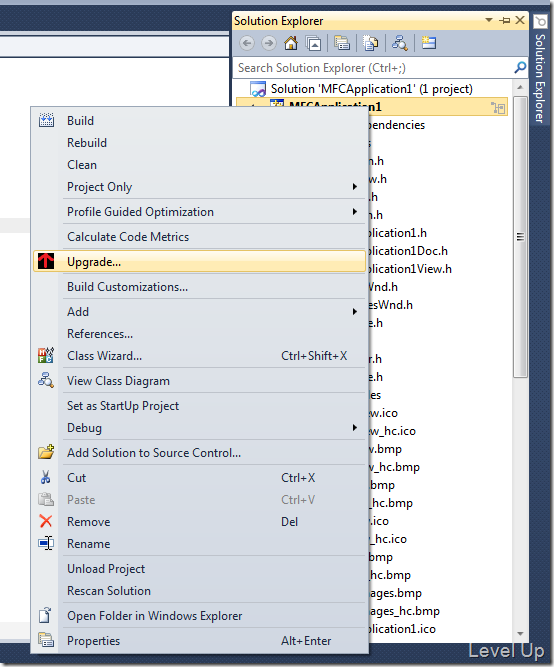Select Upgrade... menu entry
The image size is (554, 667).
click(199, 261)
